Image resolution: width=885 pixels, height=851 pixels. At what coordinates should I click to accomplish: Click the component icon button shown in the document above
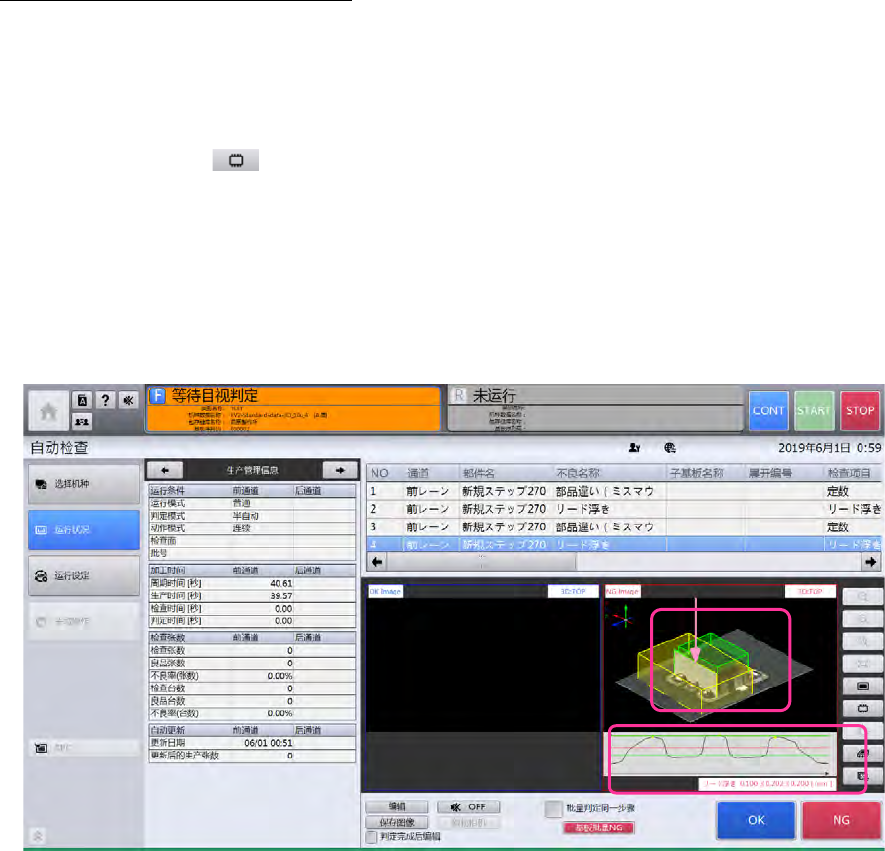(236, 160)
